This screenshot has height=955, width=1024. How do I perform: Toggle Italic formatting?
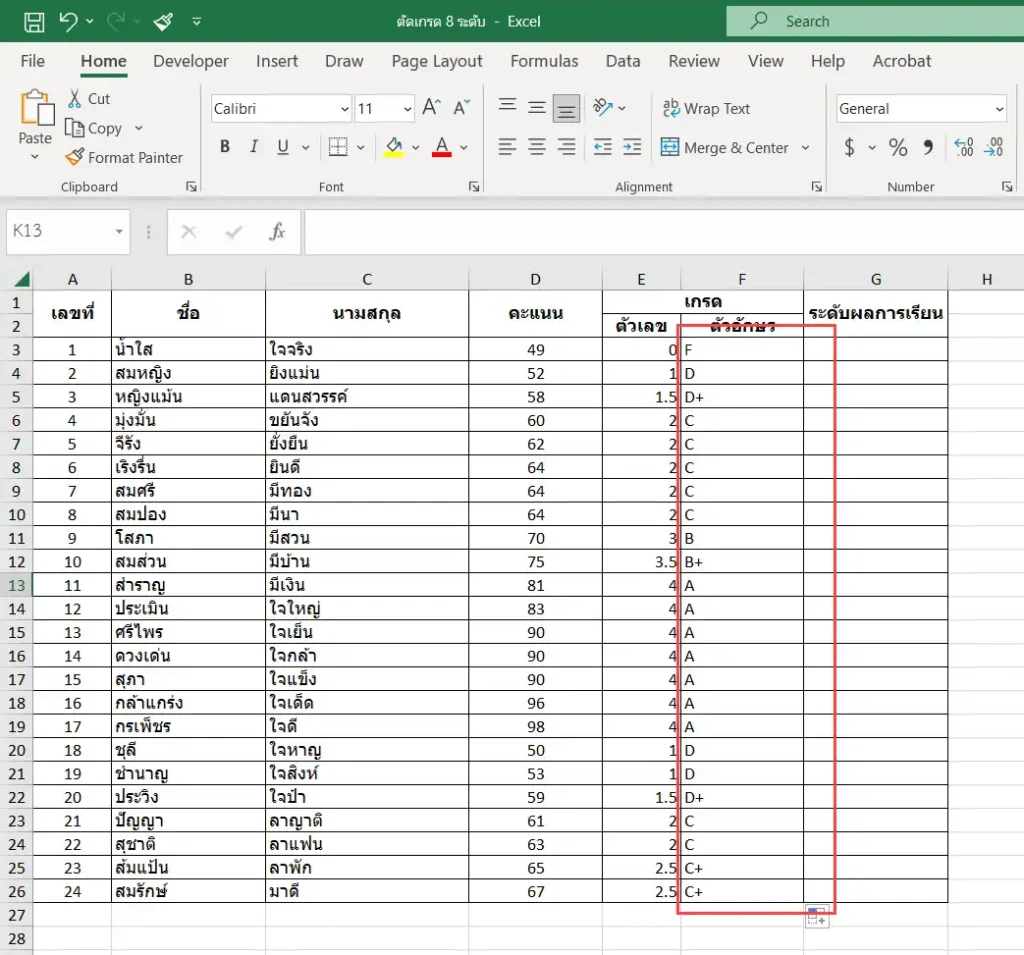253,146
